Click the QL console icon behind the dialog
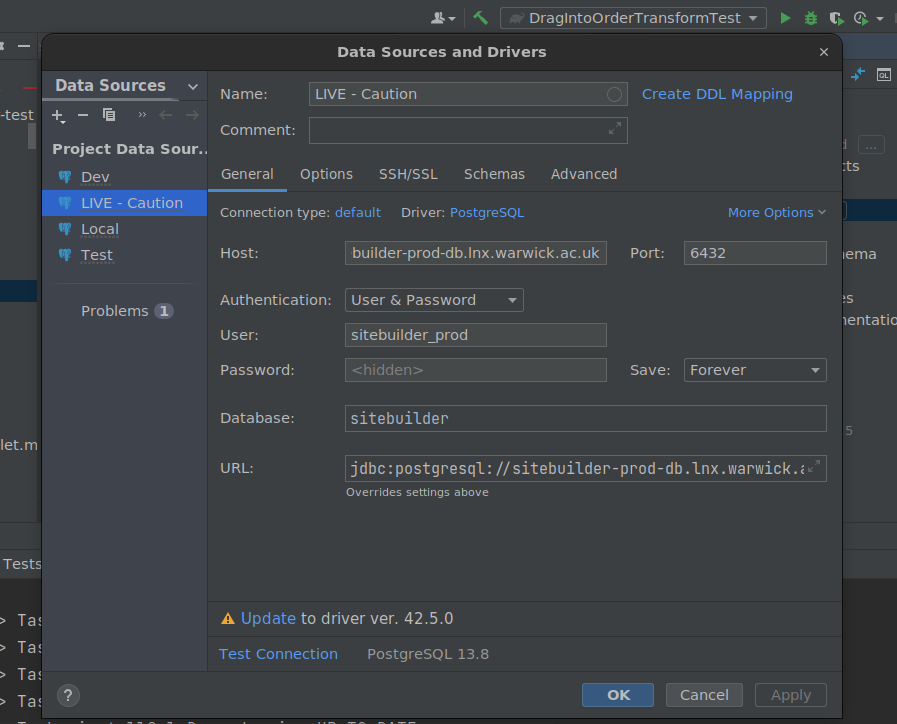Image resolution: width=897 pixels, height=724 pixels. pyautogui.click(x=884, y=75)
